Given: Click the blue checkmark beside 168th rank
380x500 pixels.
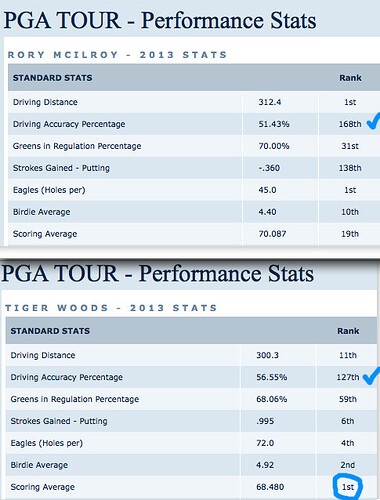Looking at the screenshot, I should tap(373, 121).
